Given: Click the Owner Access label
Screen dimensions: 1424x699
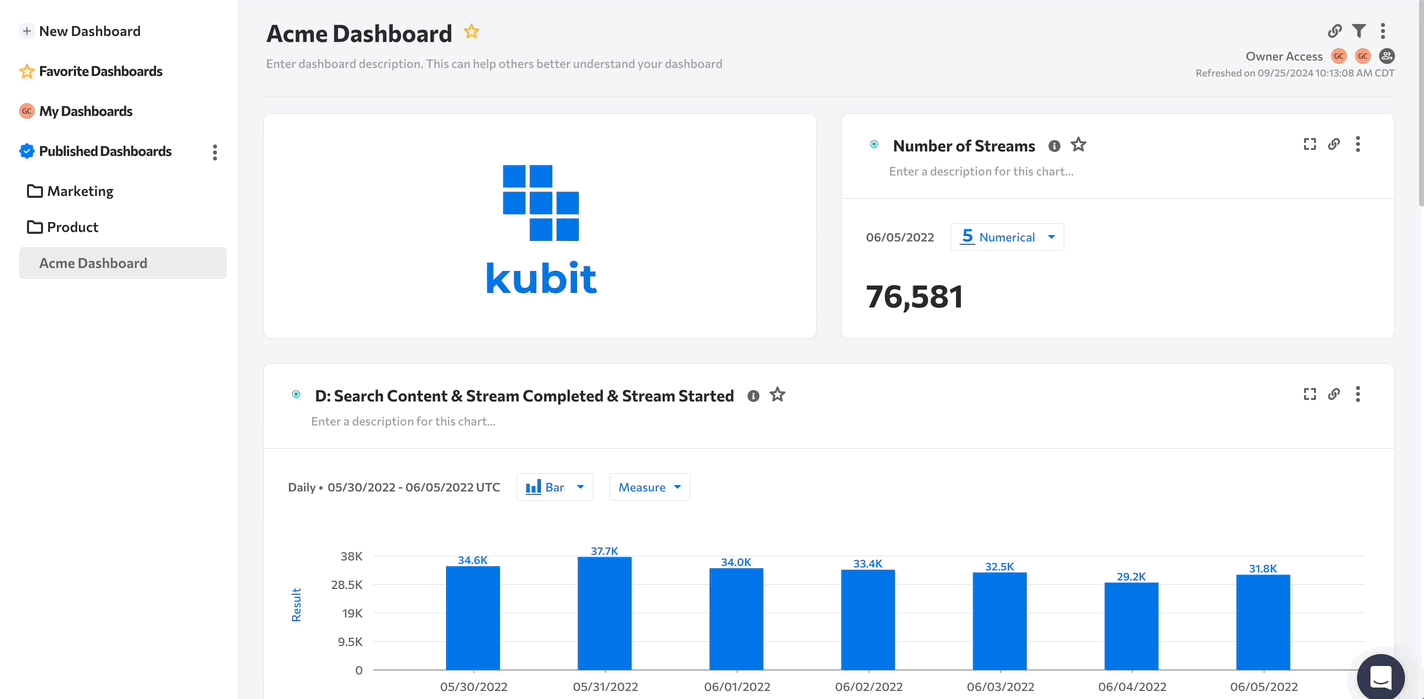Looking at the screenshot, I should [x=1284, y=56].
